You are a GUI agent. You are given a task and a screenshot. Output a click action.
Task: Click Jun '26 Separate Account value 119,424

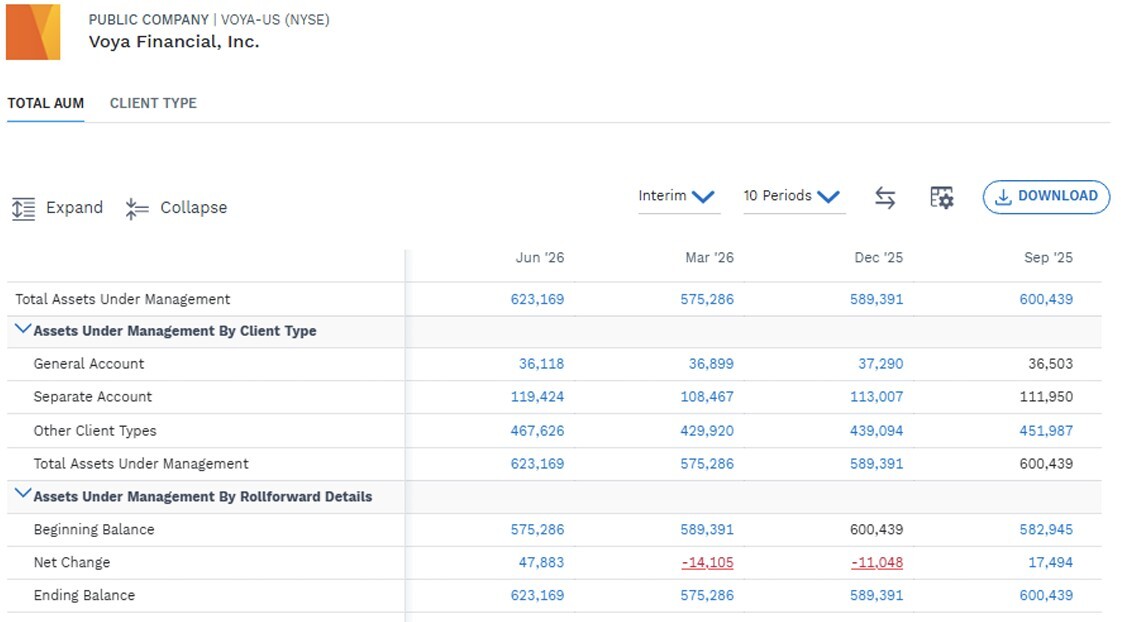[537, 397]
